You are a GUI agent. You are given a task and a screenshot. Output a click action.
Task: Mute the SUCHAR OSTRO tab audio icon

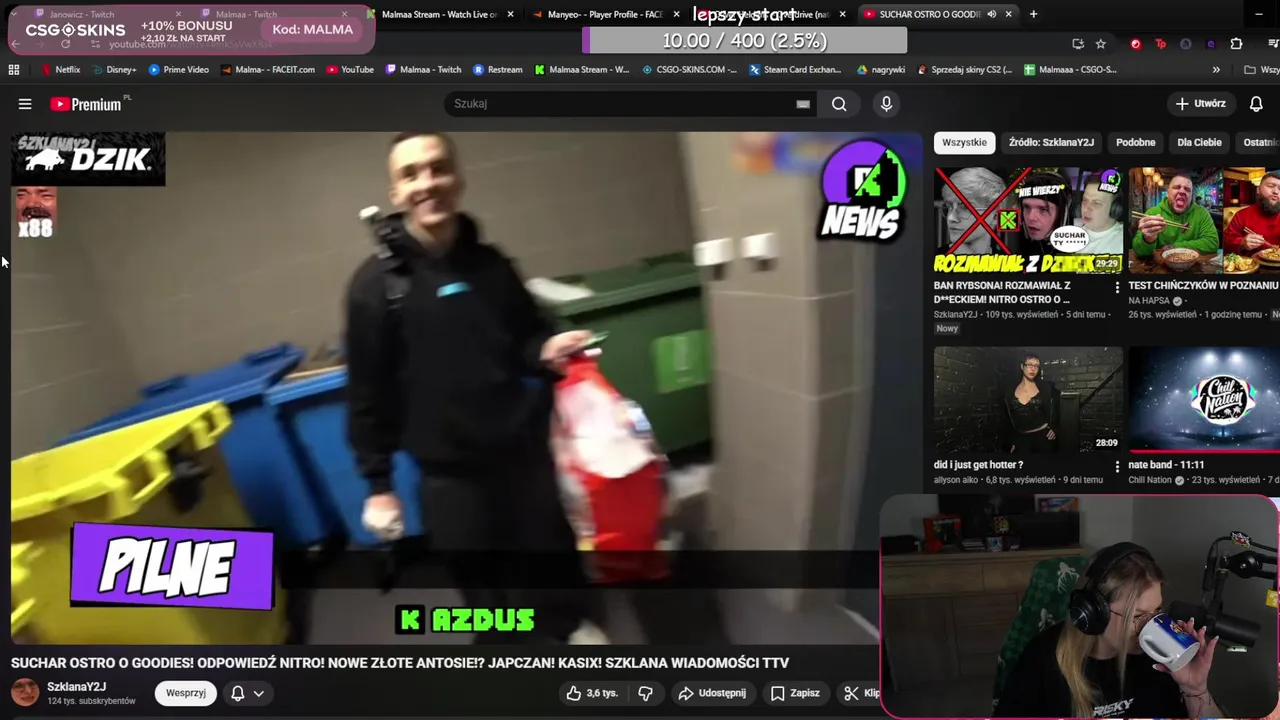(991, 14)
